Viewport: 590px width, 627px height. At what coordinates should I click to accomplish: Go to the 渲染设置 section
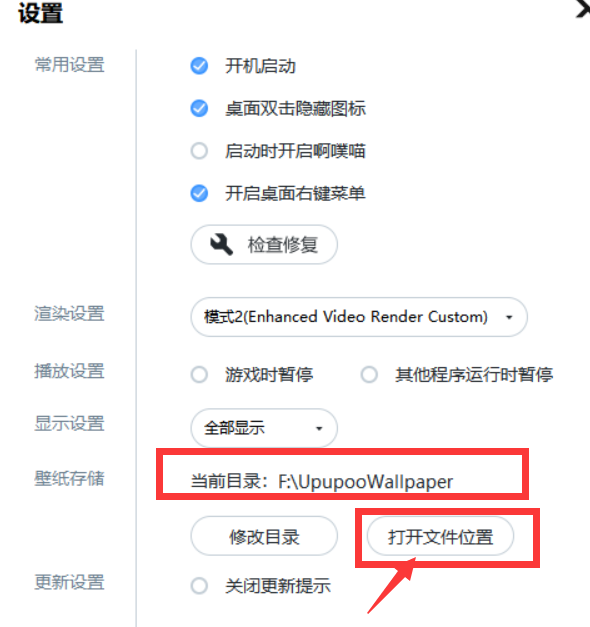[69, 314]
